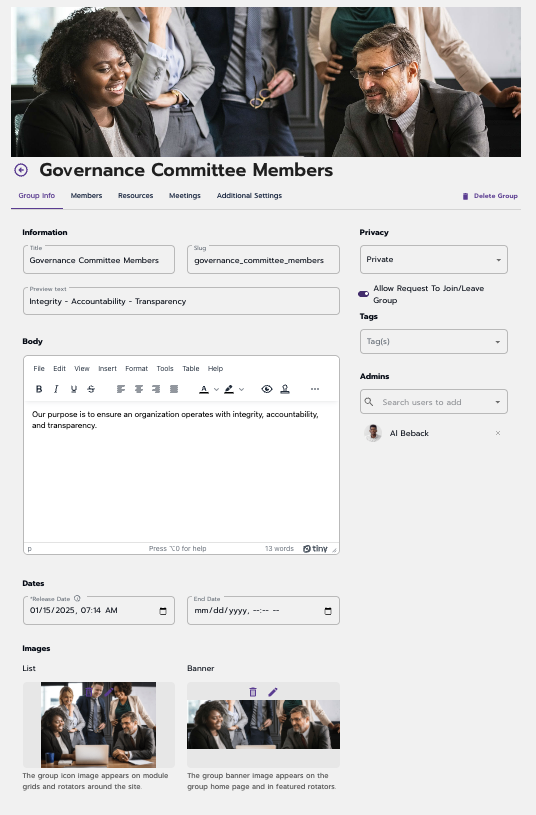Open the editor Tools menu

tap(165, 369)
